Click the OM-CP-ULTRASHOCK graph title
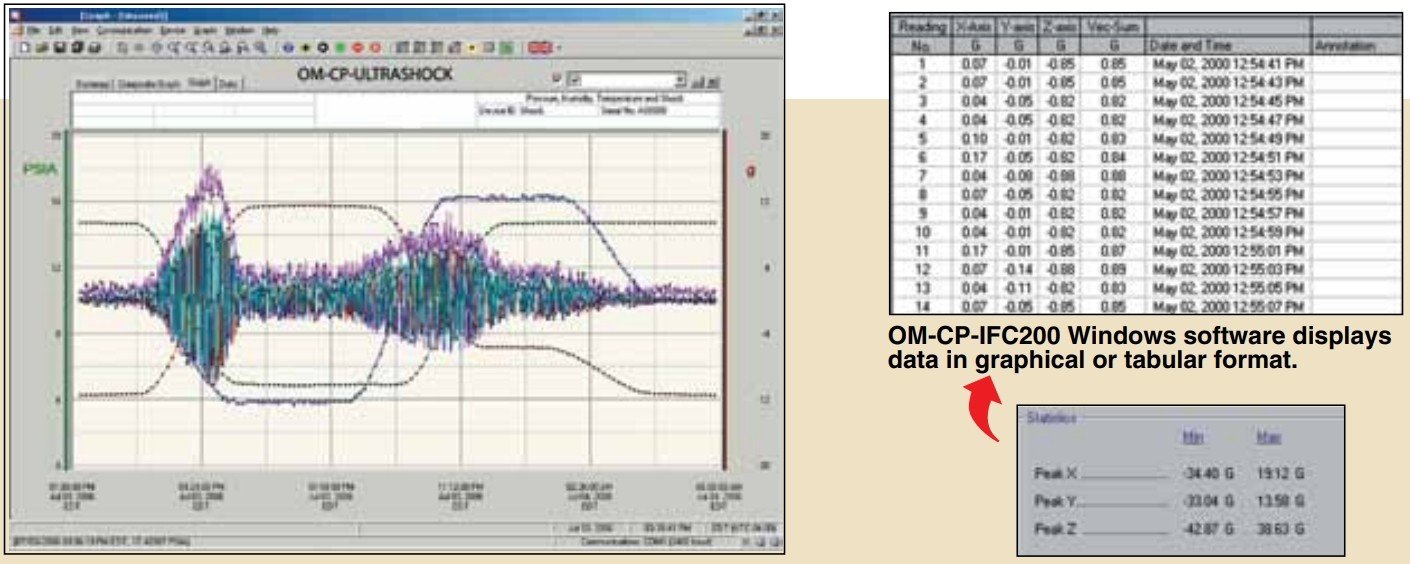Screen dimensions: 1410x564 click(374, 74)
